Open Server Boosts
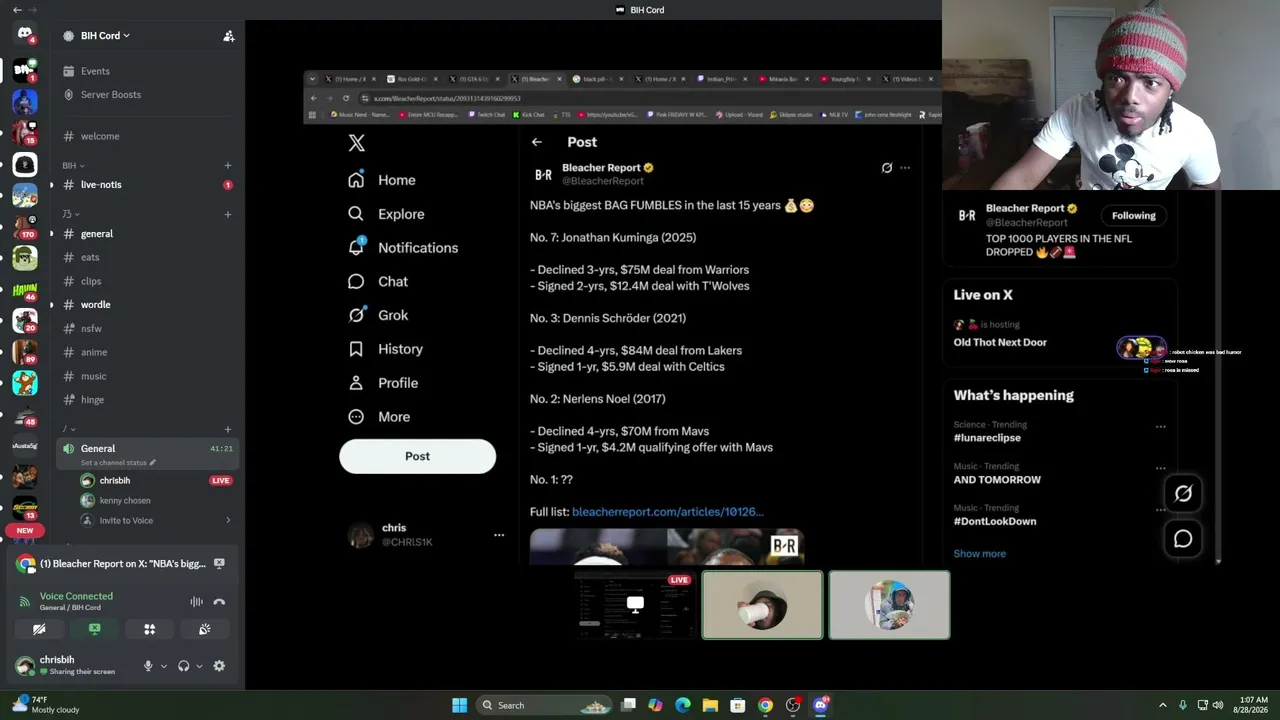 click(146, 95)
